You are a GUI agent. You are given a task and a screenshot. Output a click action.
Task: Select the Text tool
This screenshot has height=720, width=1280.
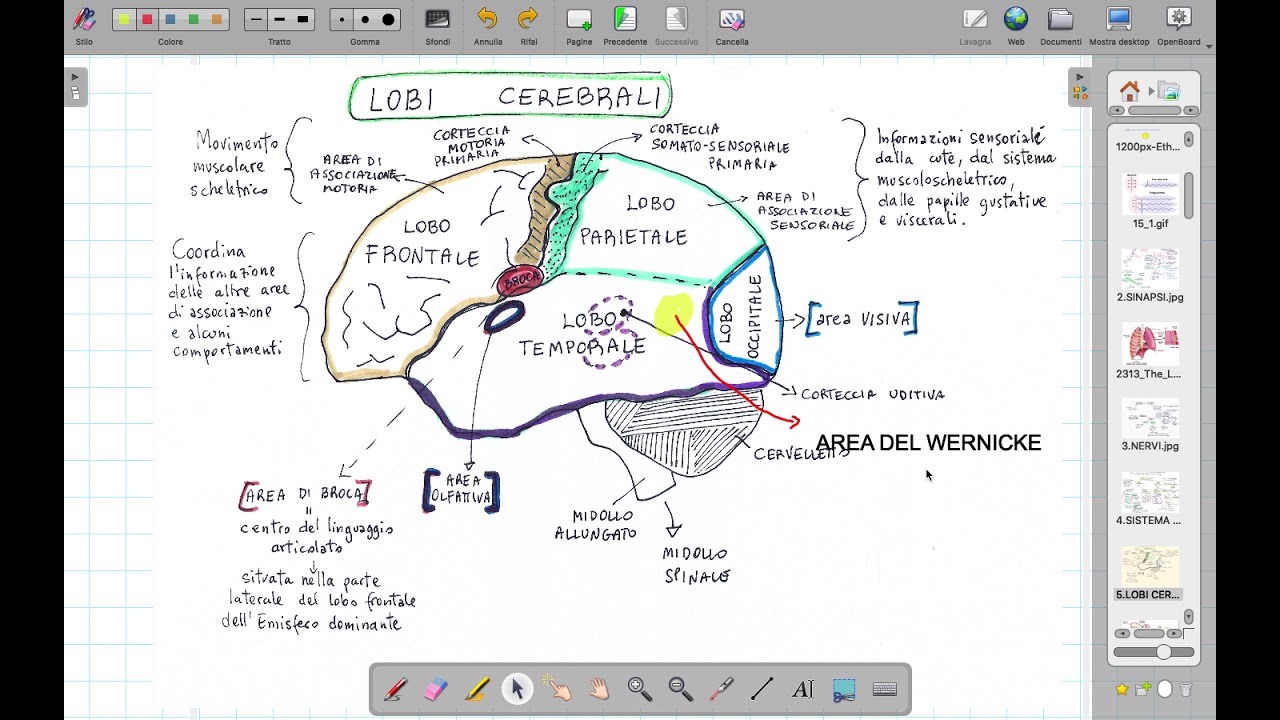803,689
